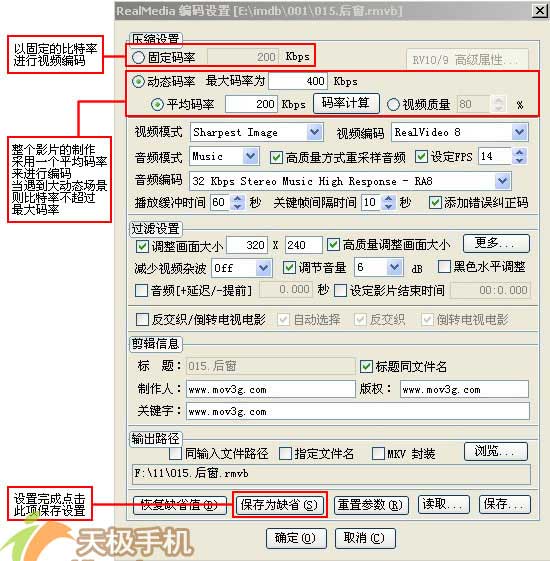550x561 pixels.
Task: Click the 保存... button
Action: point(505,504)
